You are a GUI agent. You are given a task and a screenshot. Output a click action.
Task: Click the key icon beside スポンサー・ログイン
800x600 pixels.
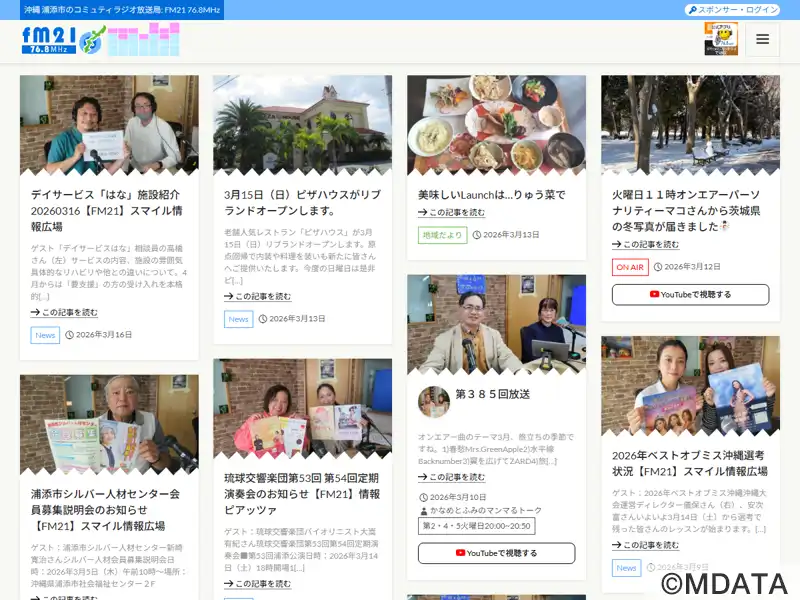point(693,10)
